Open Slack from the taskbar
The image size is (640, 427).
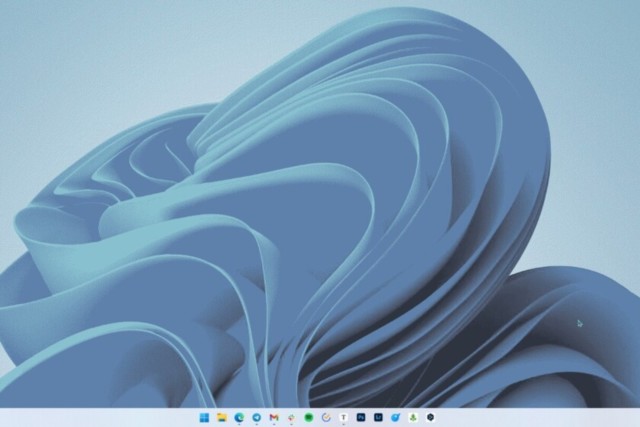tap(291, 417)
